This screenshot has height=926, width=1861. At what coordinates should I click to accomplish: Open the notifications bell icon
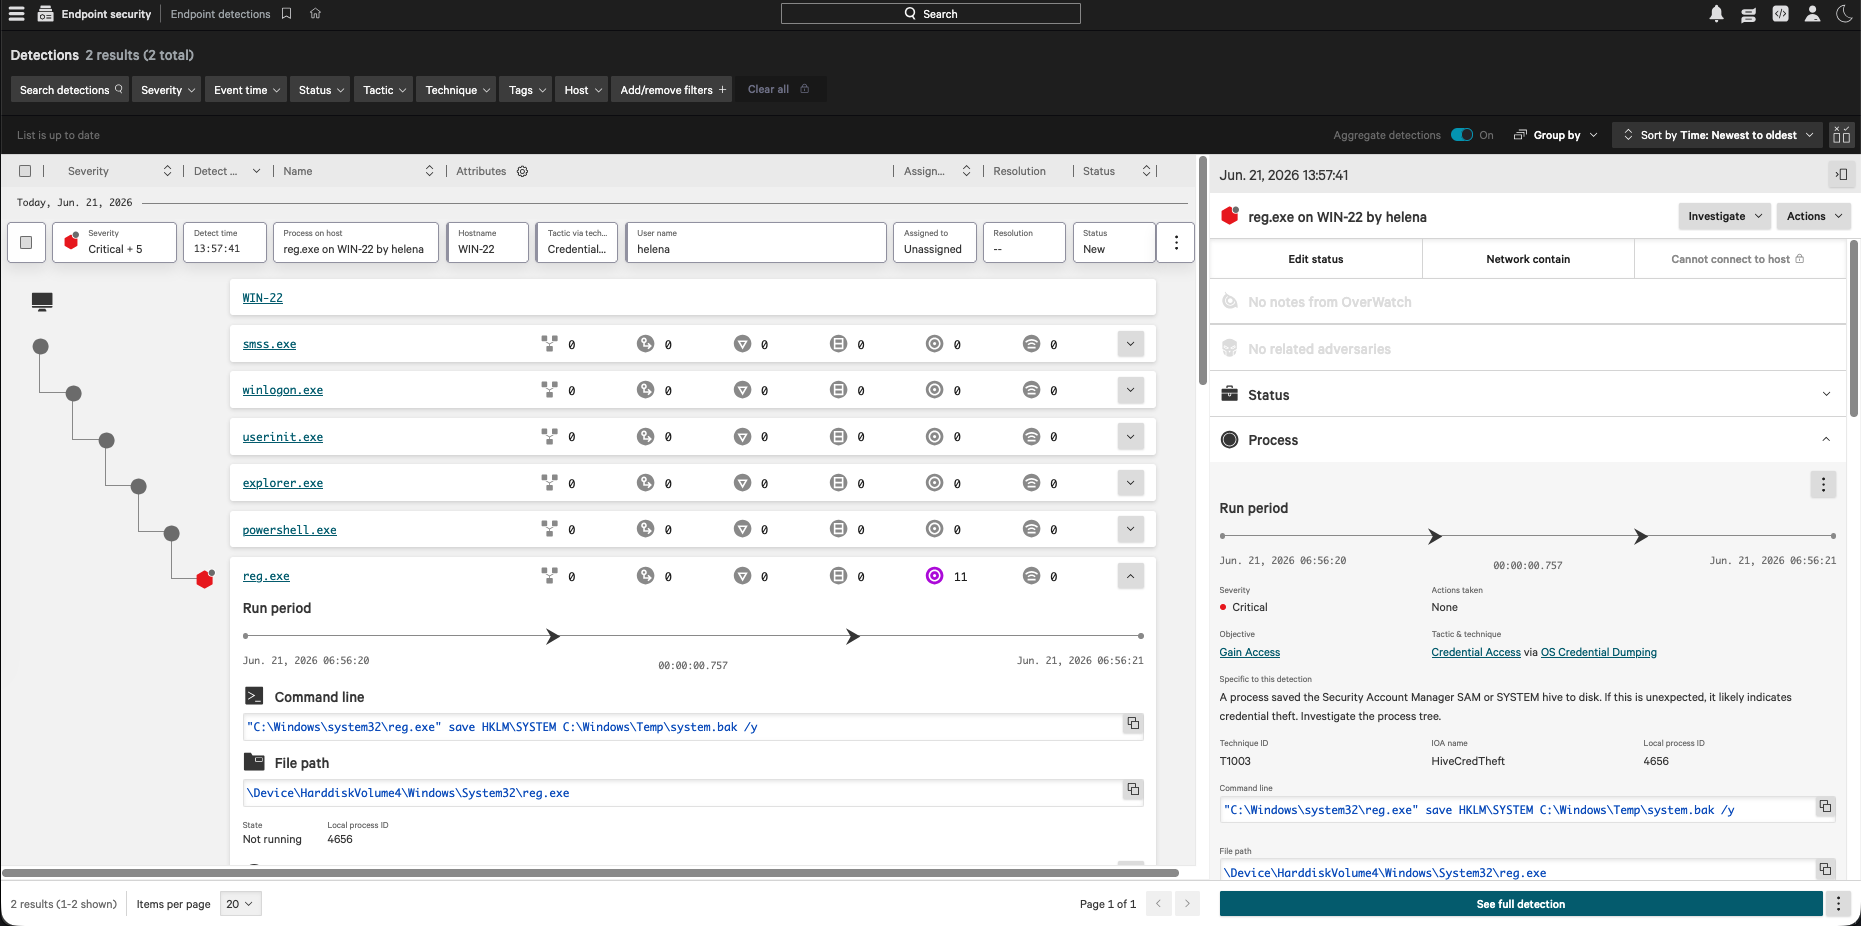[x=1716, y=14]
